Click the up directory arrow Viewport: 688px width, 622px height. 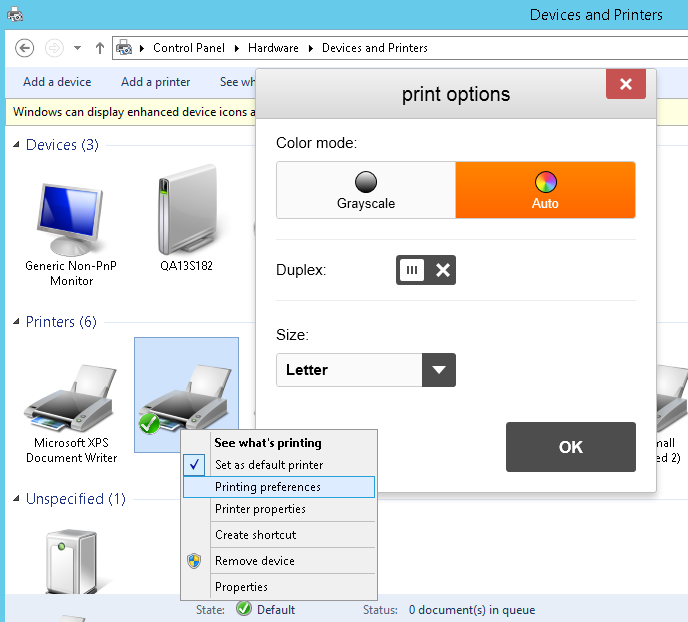[x=100, y=48]
